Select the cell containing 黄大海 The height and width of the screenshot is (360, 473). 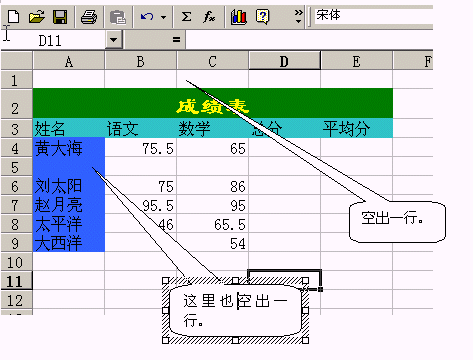[69, 148]
